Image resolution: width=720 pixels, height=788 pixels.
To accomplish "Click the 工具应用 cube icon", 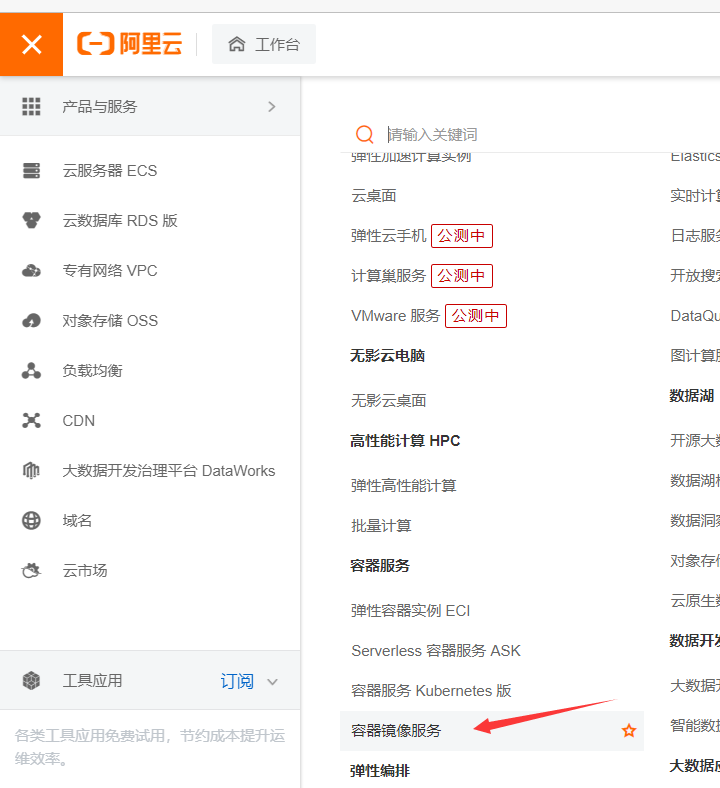I will (31, 680).
